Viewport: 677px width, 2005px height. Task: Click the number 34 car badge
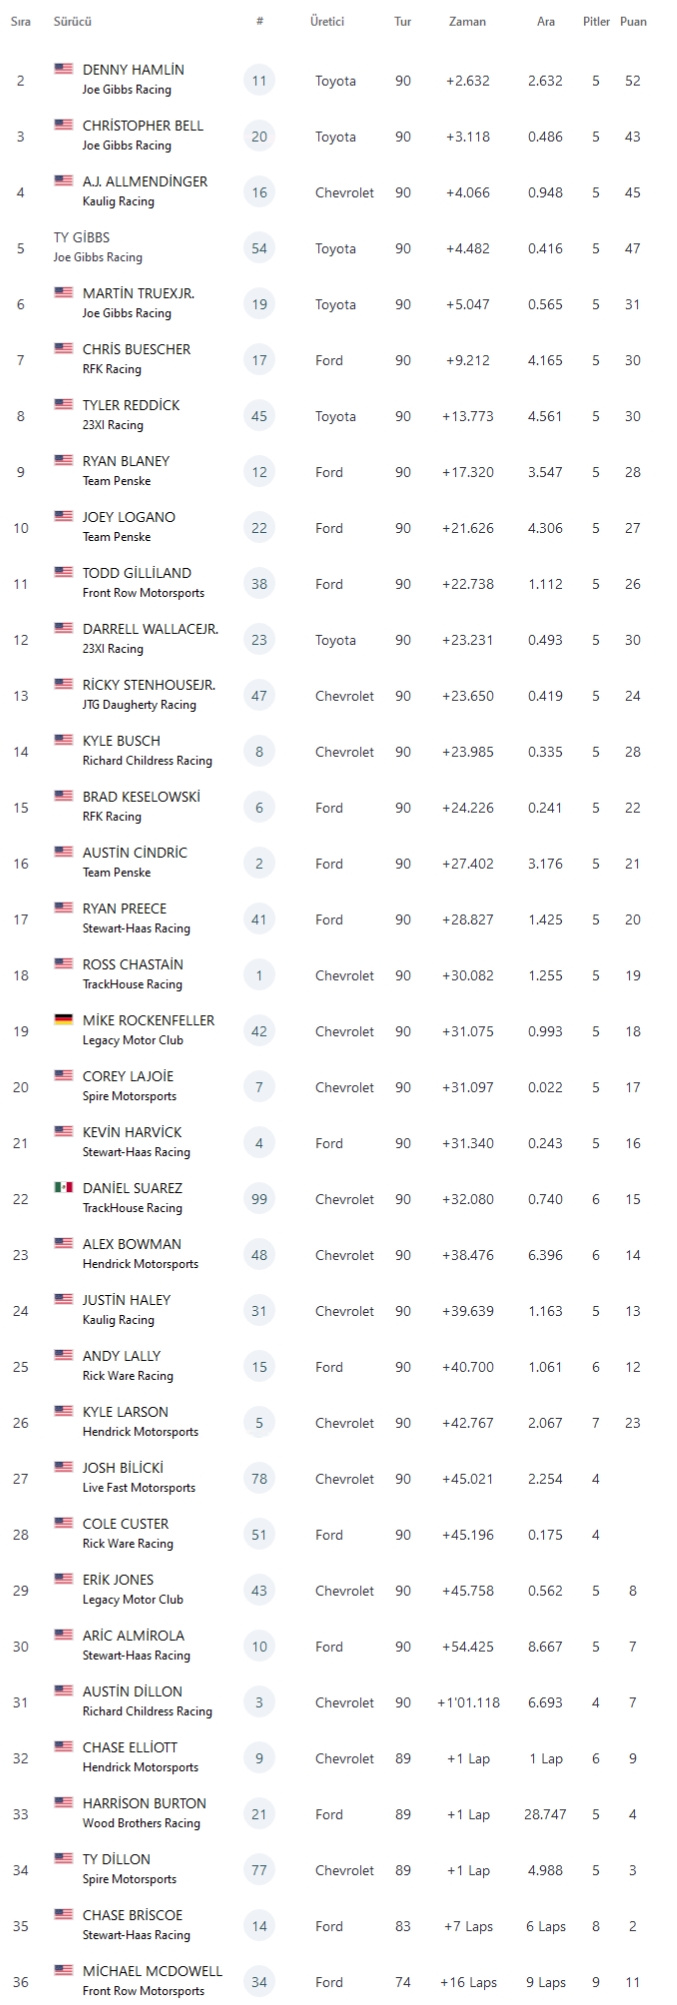point(259,1982)
